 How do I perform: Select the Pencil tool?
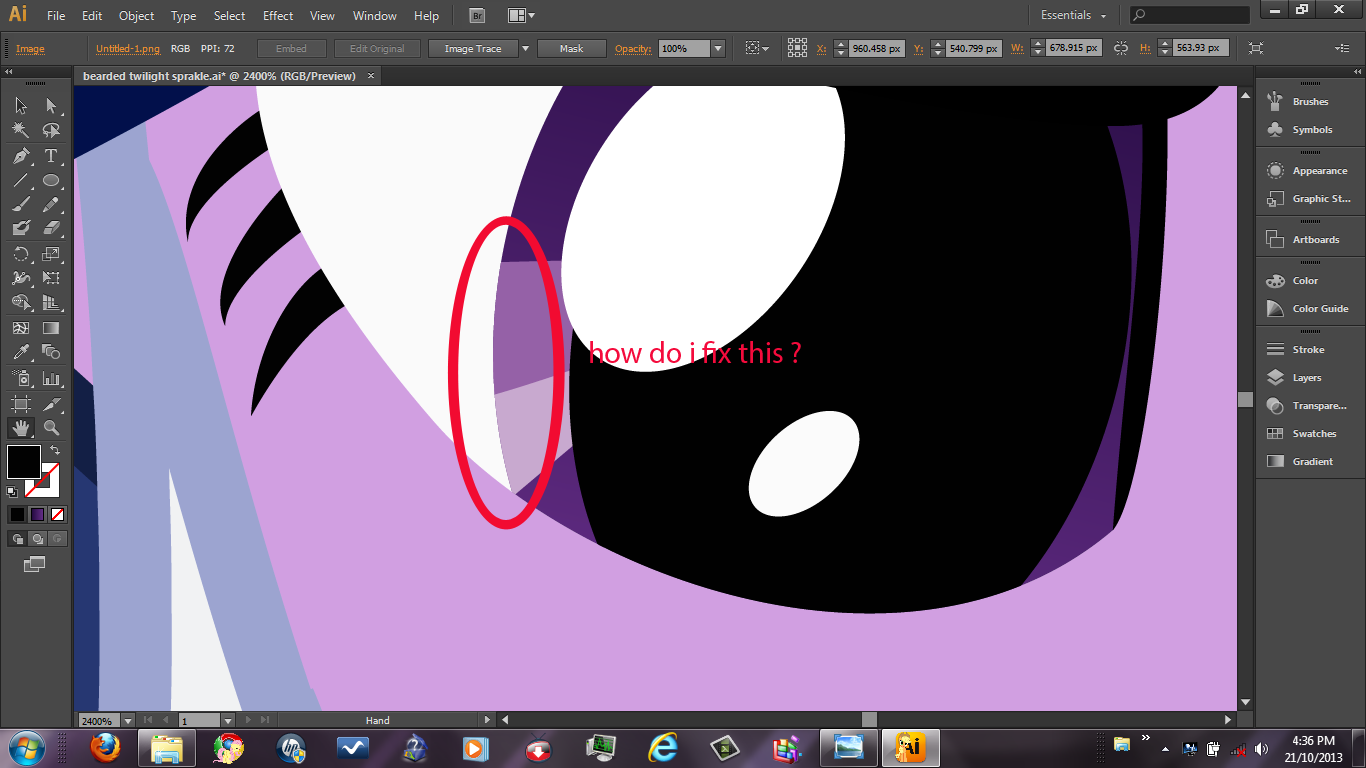[x=51, y=203]
